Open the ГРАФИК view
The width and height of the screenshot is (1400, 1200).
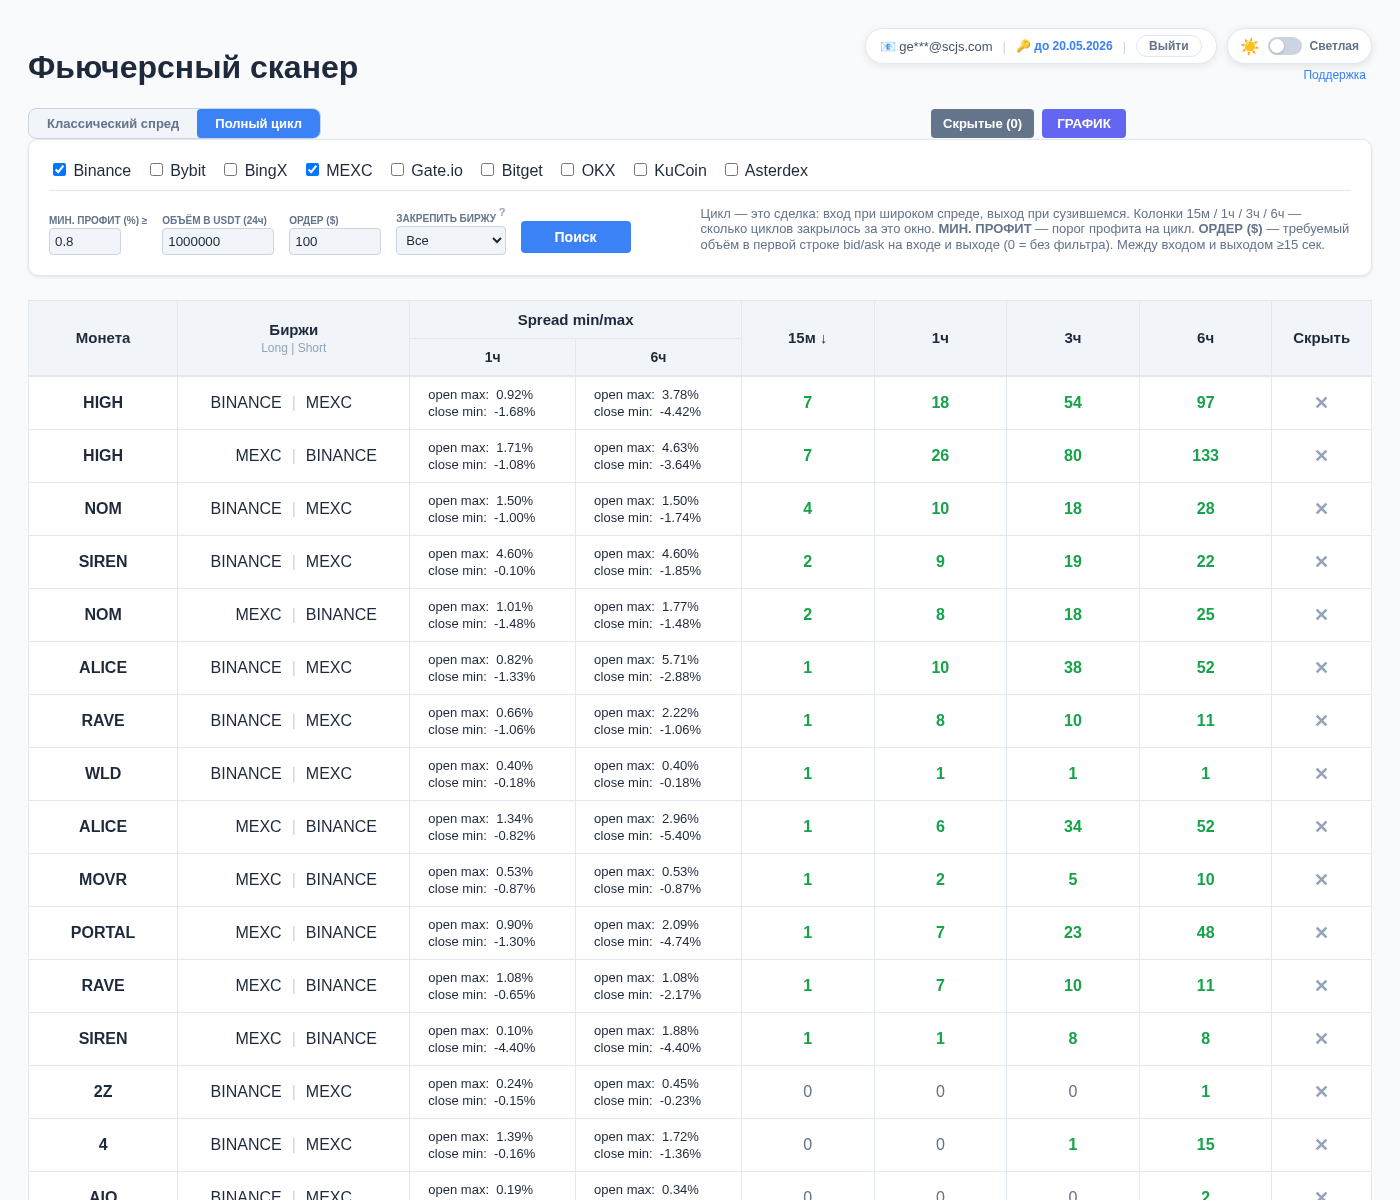[1084, 123]
